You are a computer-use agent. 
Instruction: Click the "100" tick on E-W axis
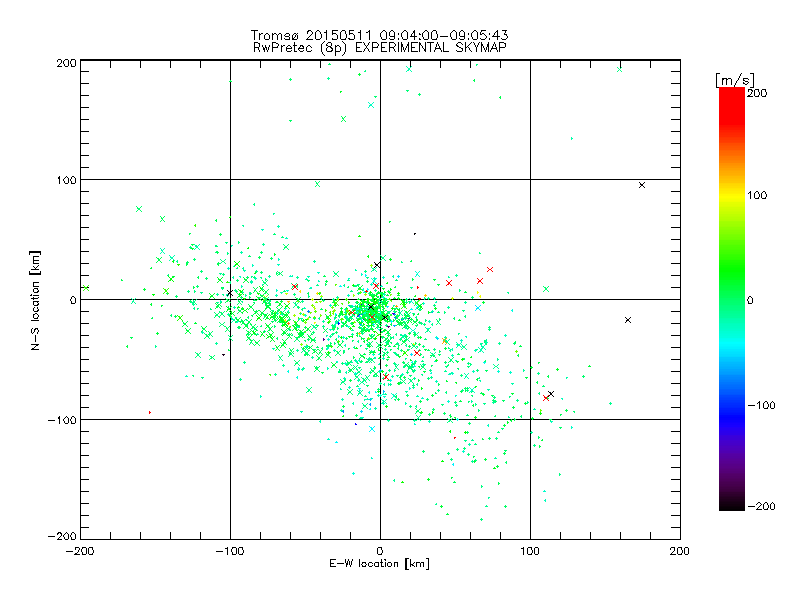tap(530, 551)
